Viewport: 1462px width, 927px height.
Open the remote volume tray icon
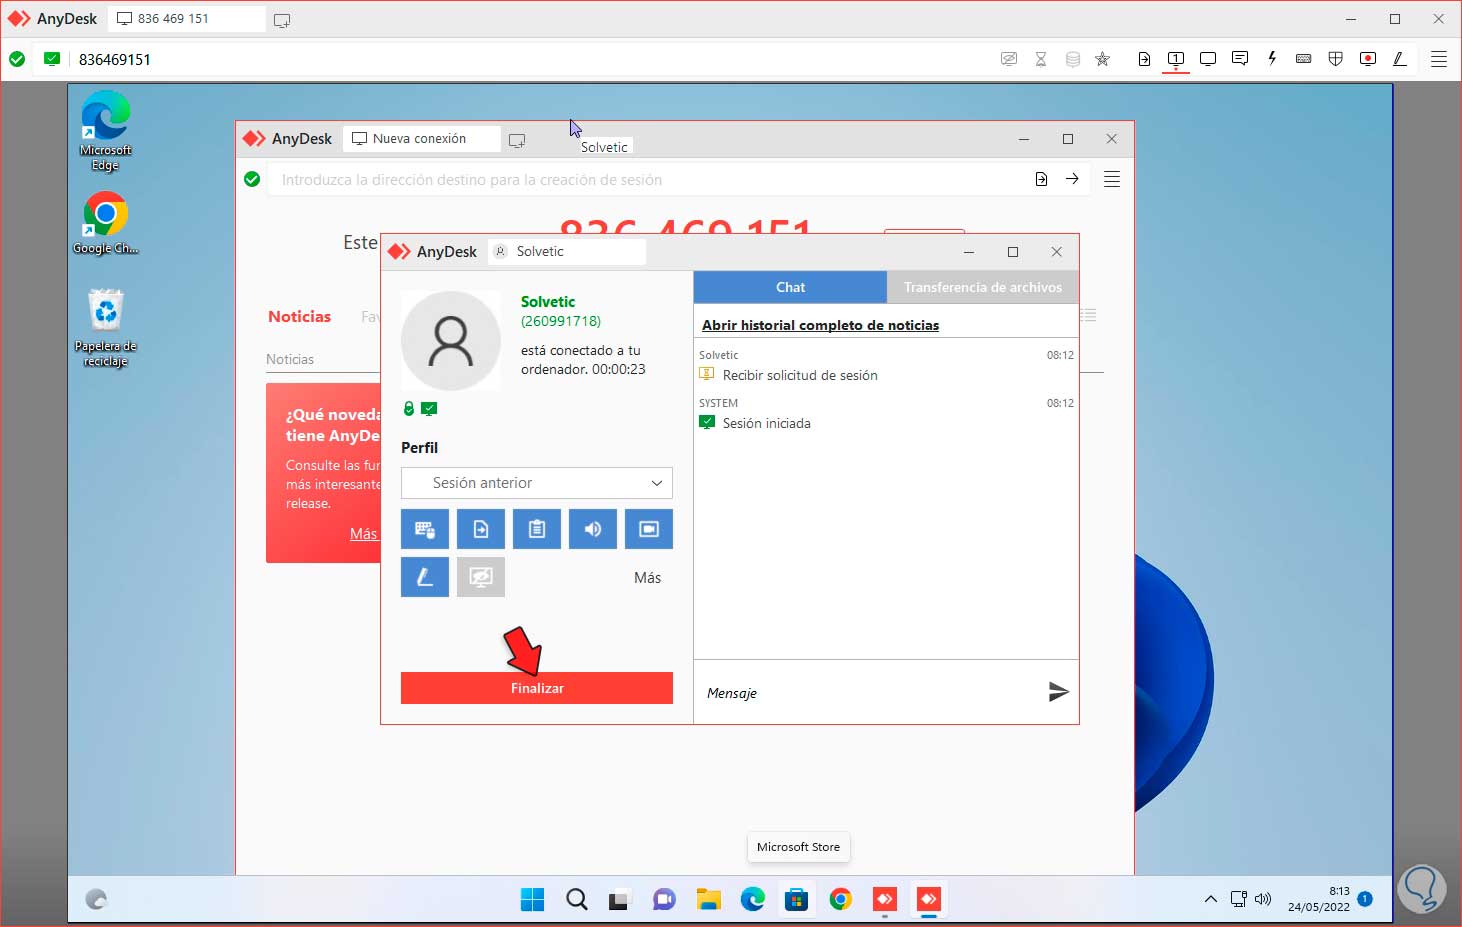point(1262,899)
